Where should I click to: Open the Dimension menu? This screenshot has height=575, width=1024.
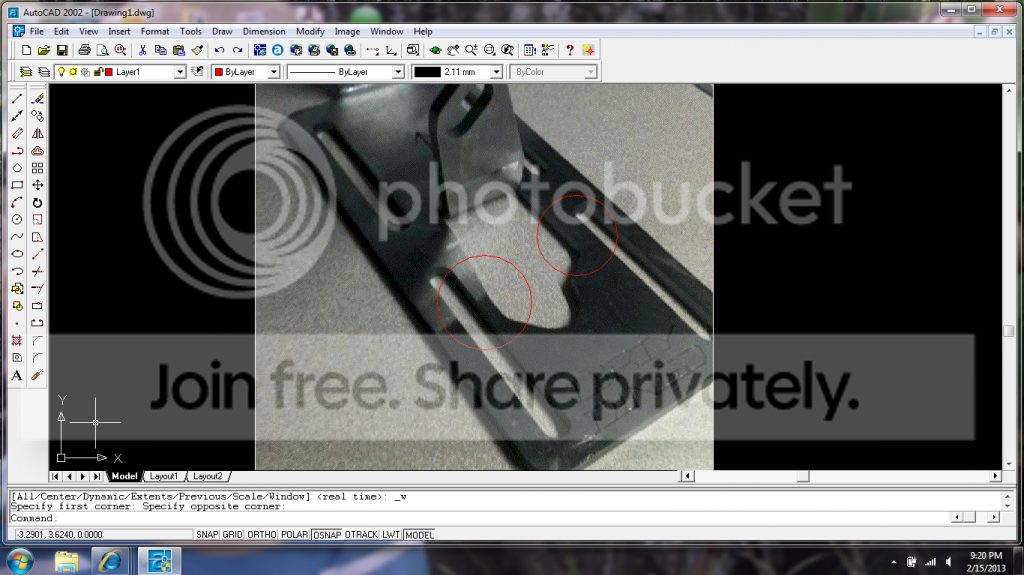click(x=264, y=31)
